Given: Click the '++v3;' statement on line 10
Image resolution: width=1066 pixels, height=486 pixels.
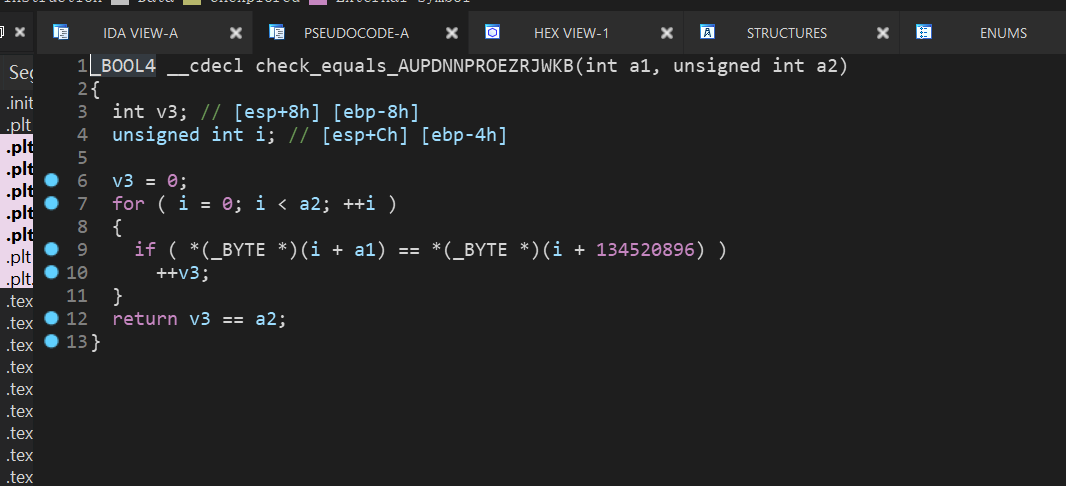Looking at the screenshot, I should click(184, 273).
